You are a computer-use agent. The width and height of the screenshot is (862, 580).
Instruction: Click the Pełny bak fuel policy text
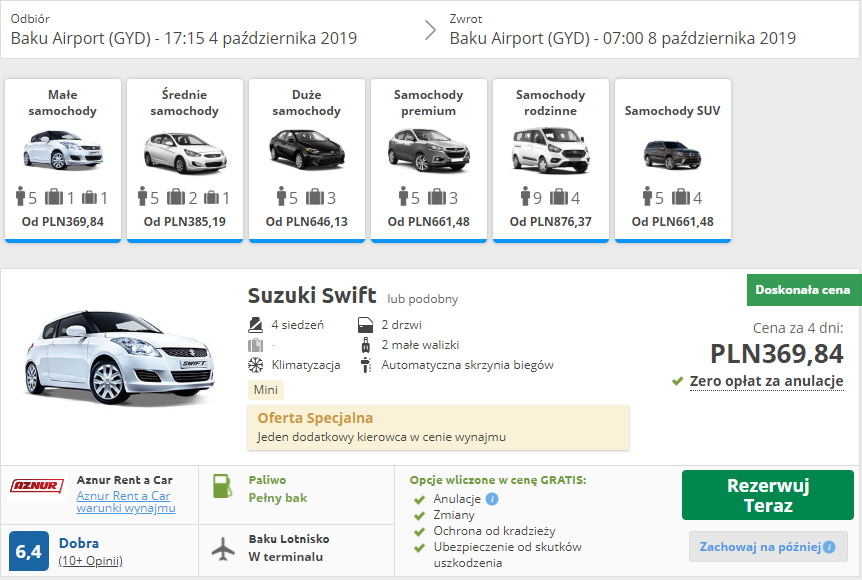pos(278,498)
